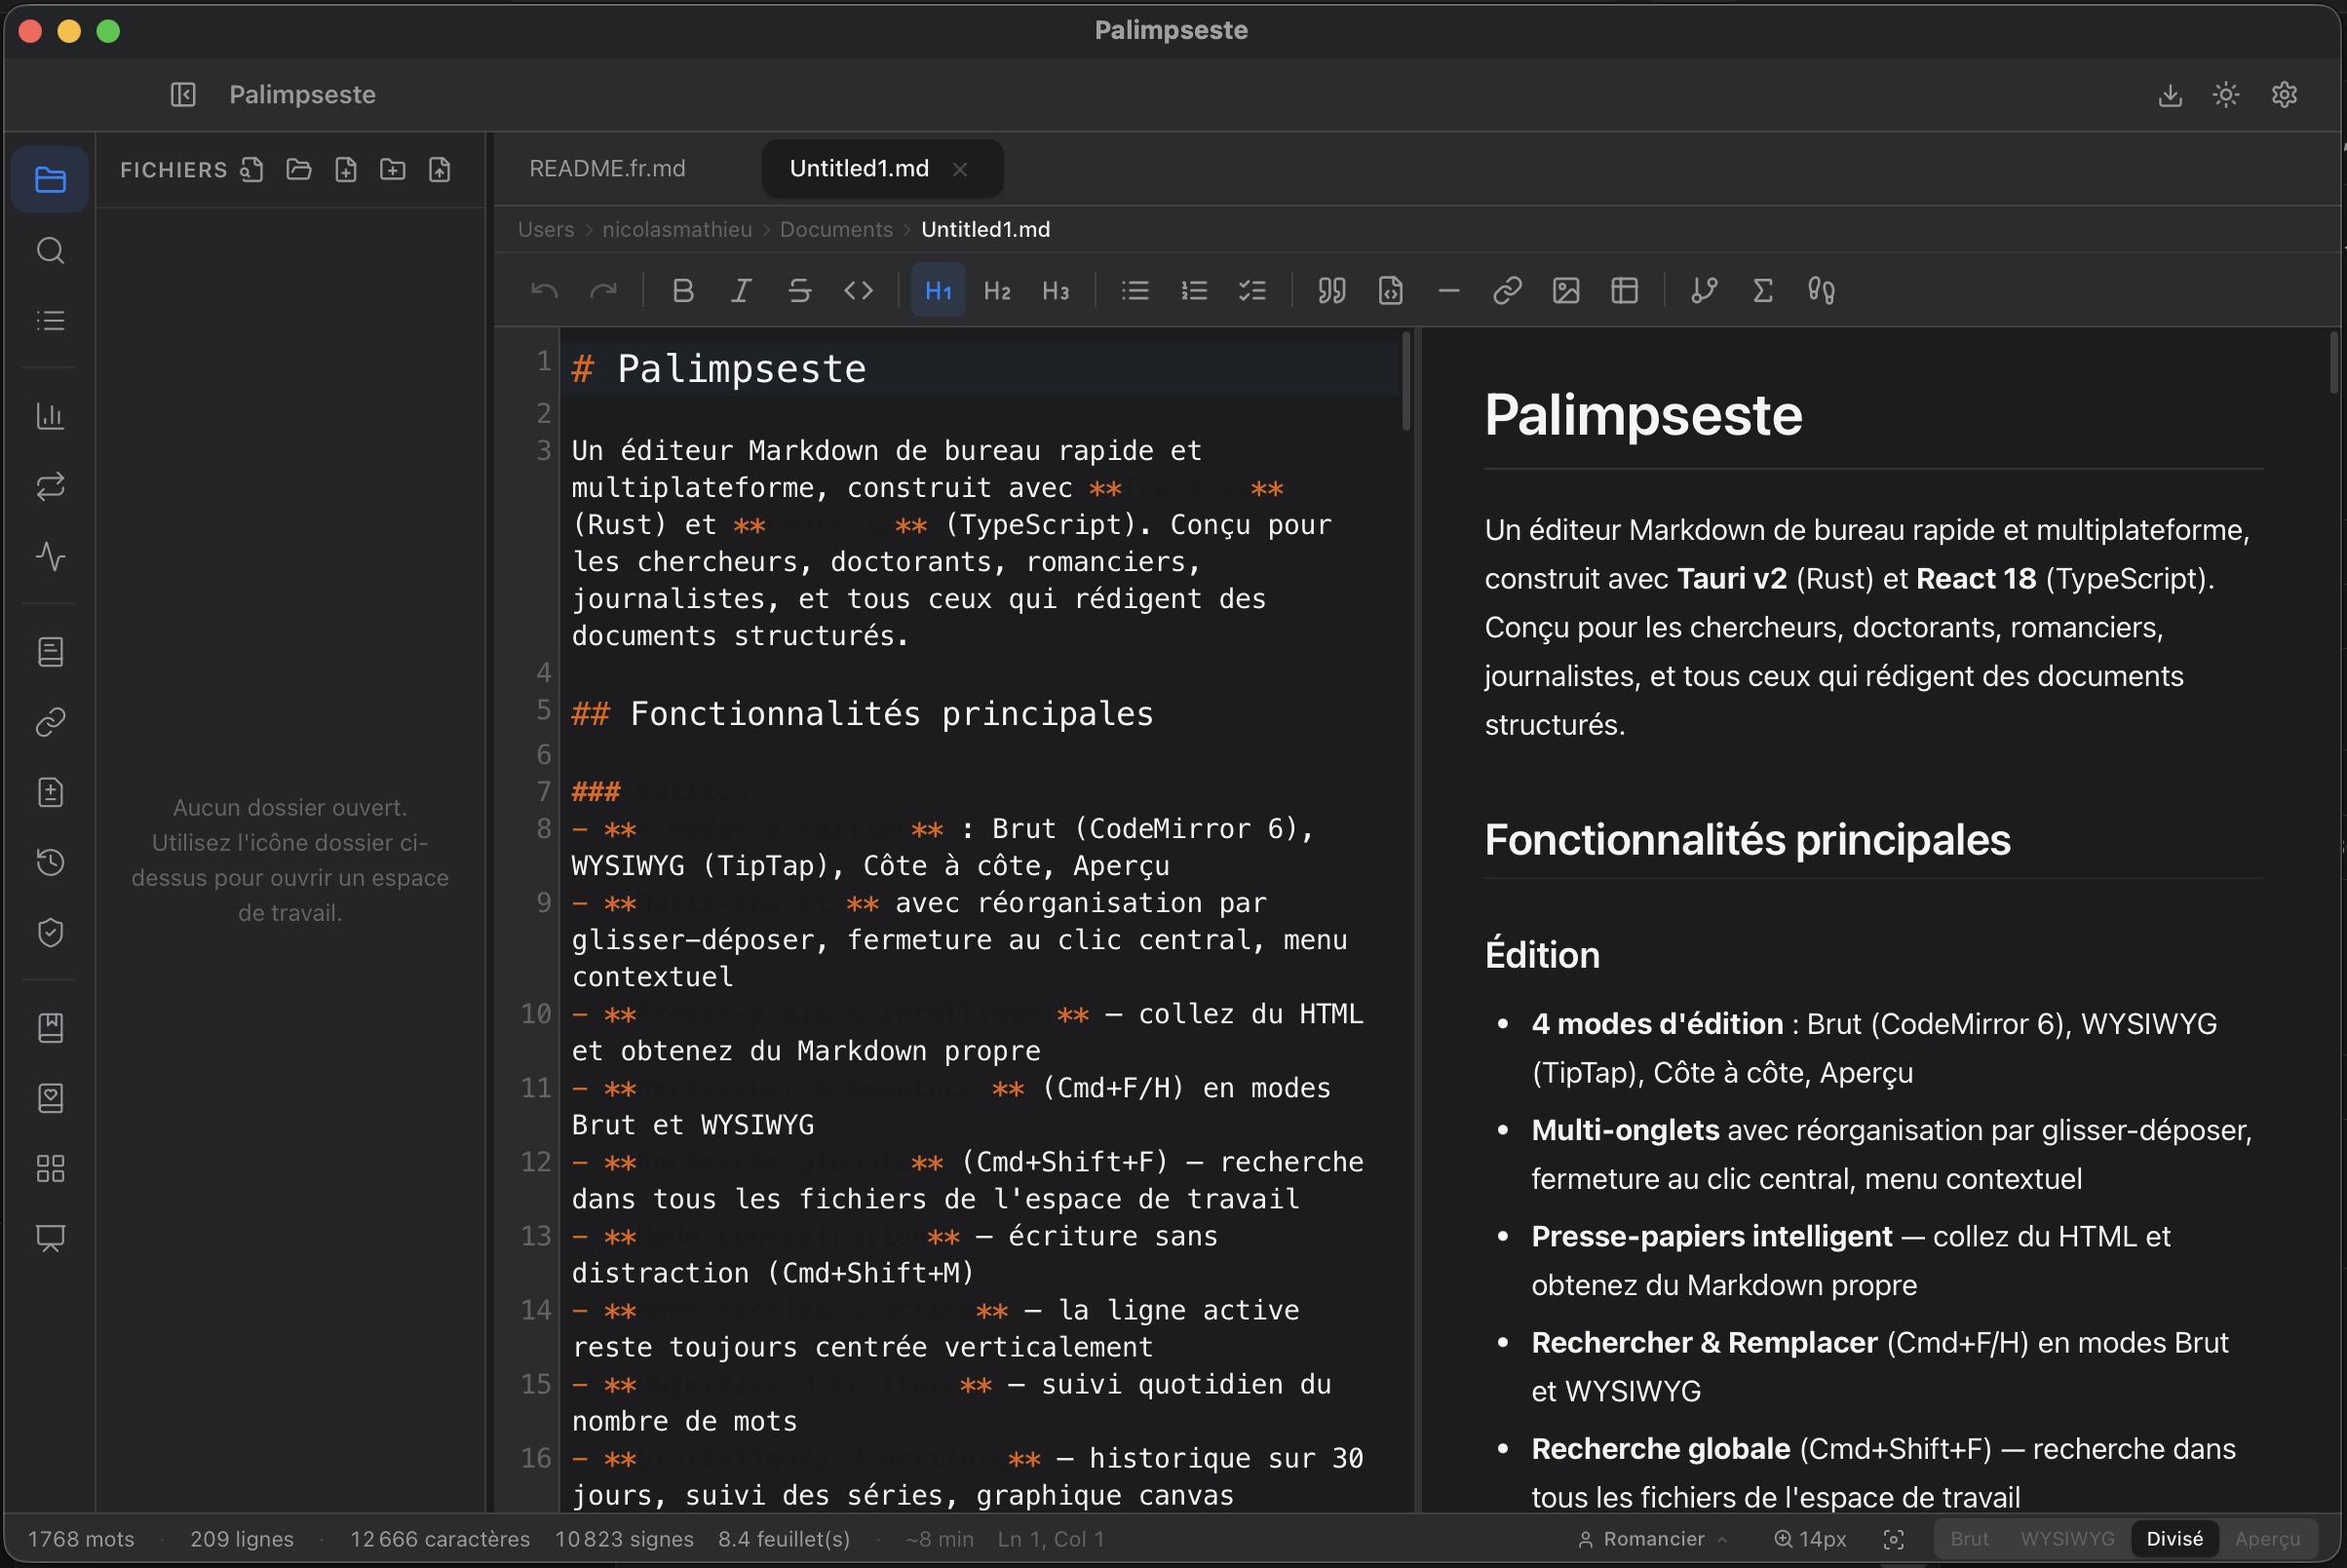Open settings gear icon

pos(2284,95)
